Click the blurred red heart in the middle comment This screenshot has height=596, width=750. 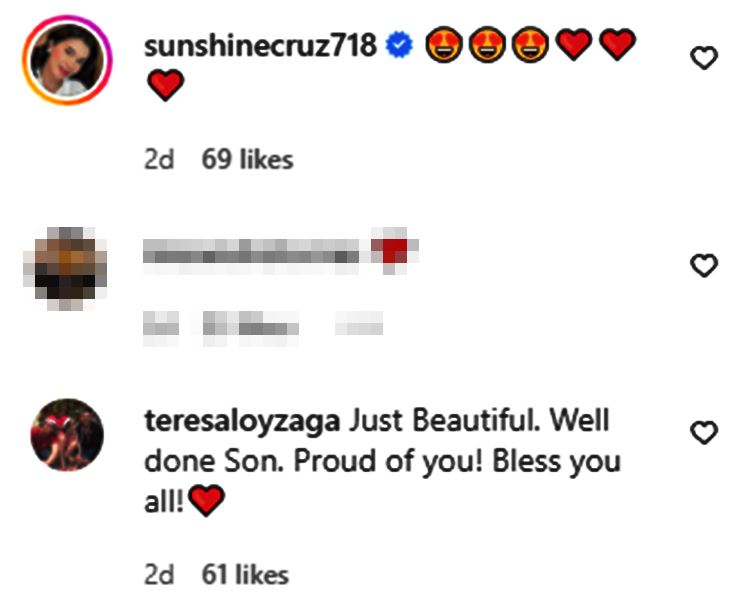[x=393, y=250]
